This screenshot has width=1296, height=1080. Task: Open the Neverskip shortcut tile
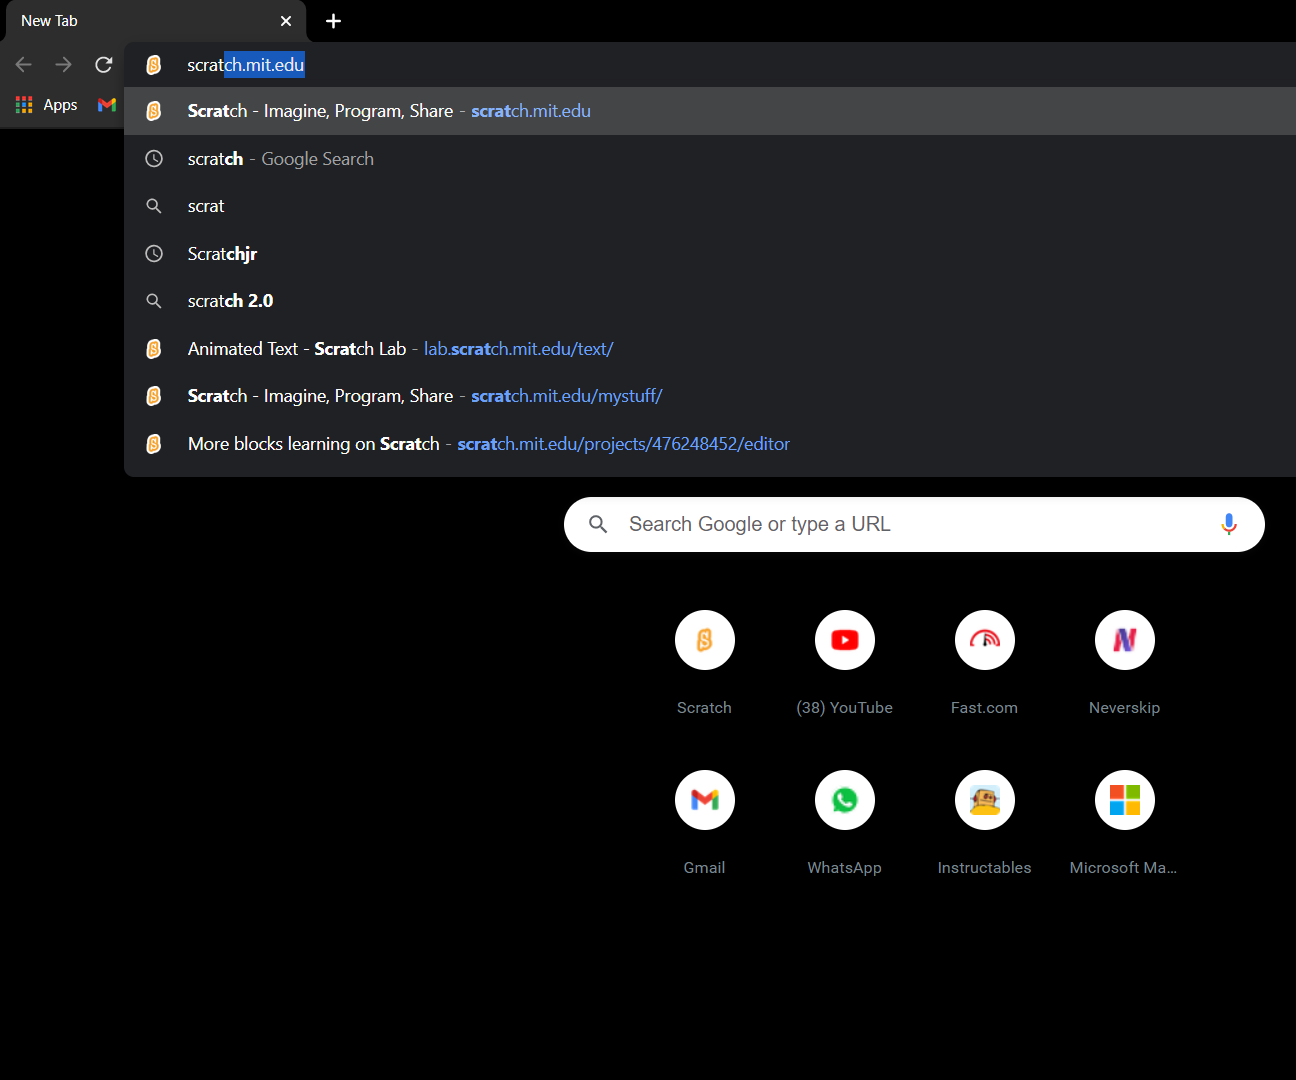point(1125,640)
